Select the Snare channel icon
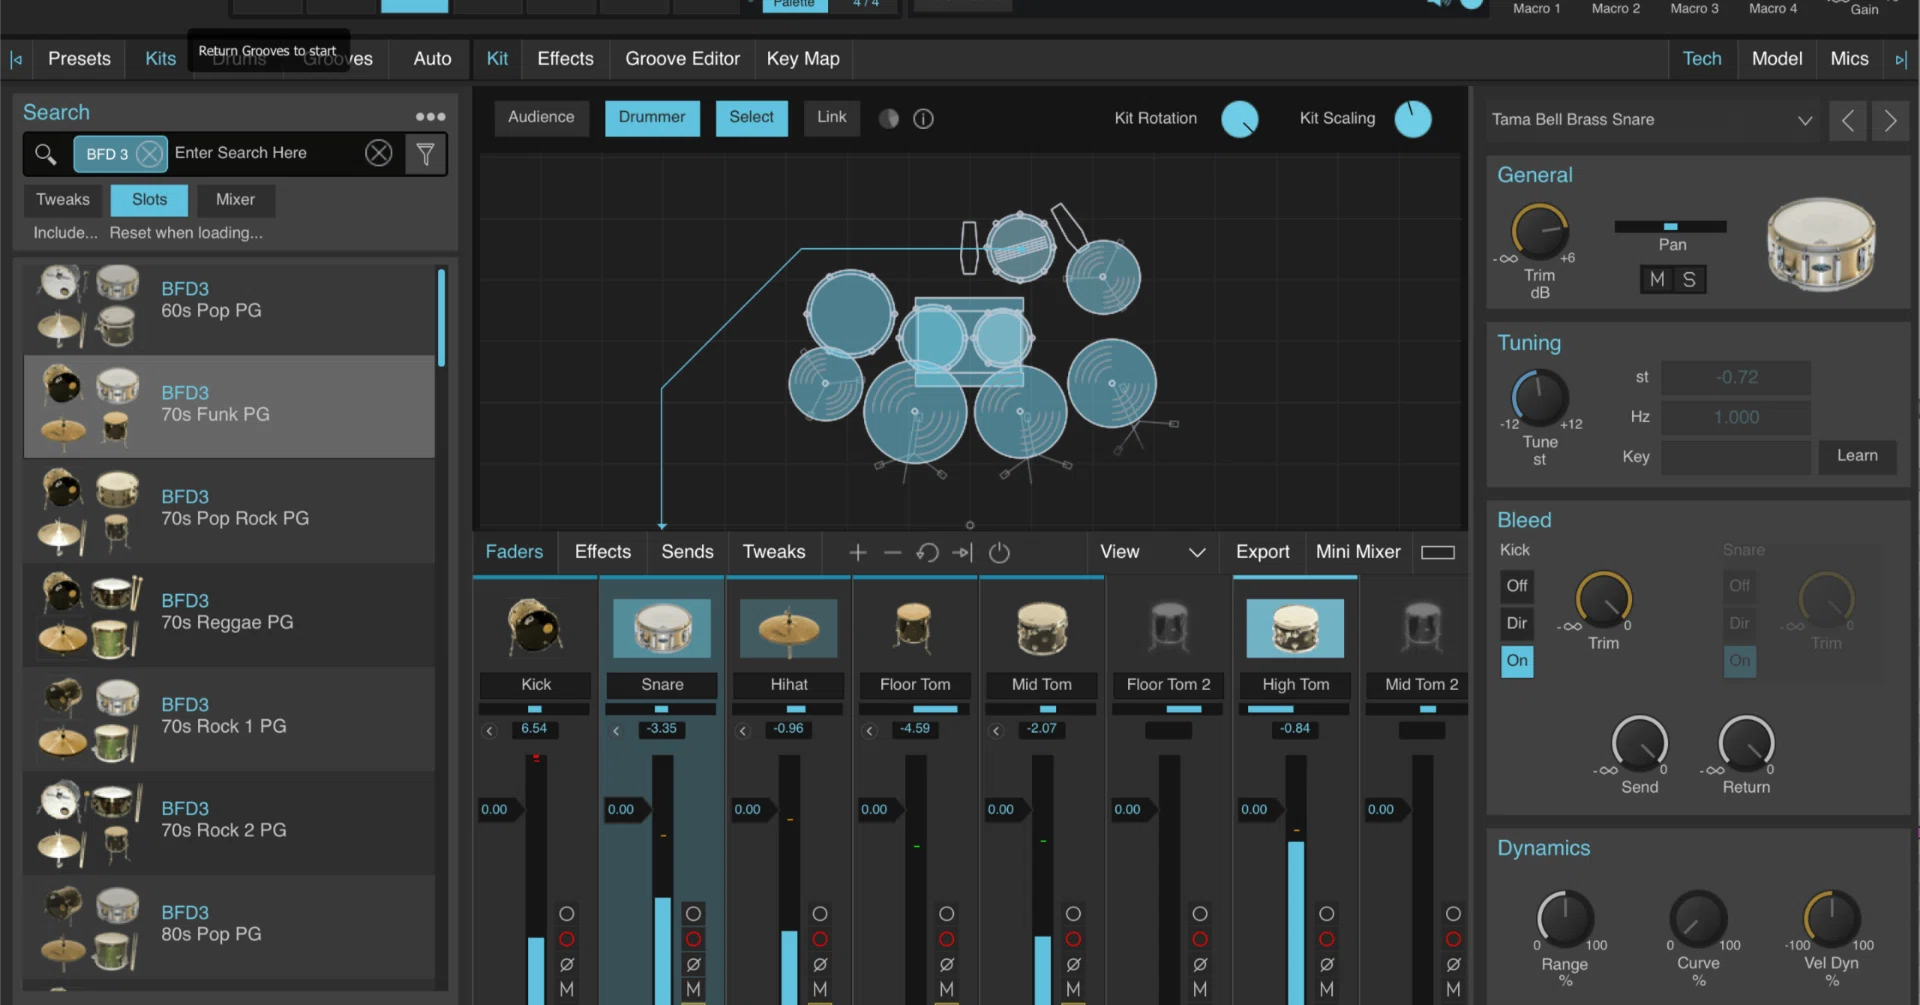The image size is (1920, 1005). pyautogui.click(x=662, y=628)
